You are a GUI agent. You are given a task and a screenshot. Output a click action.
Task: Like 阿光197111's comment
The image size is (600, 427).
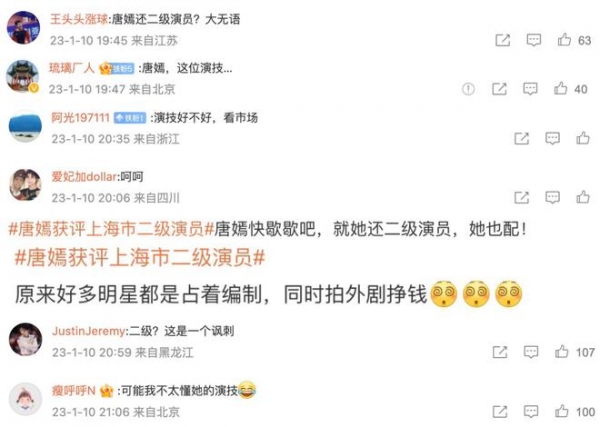pos(583,138)
